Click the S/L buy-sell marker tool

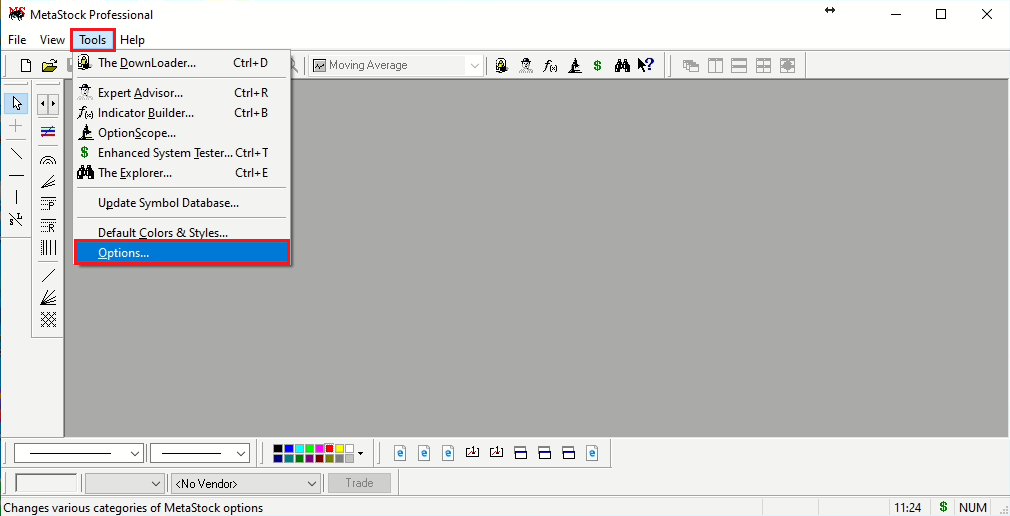click(x=16, y=219)
